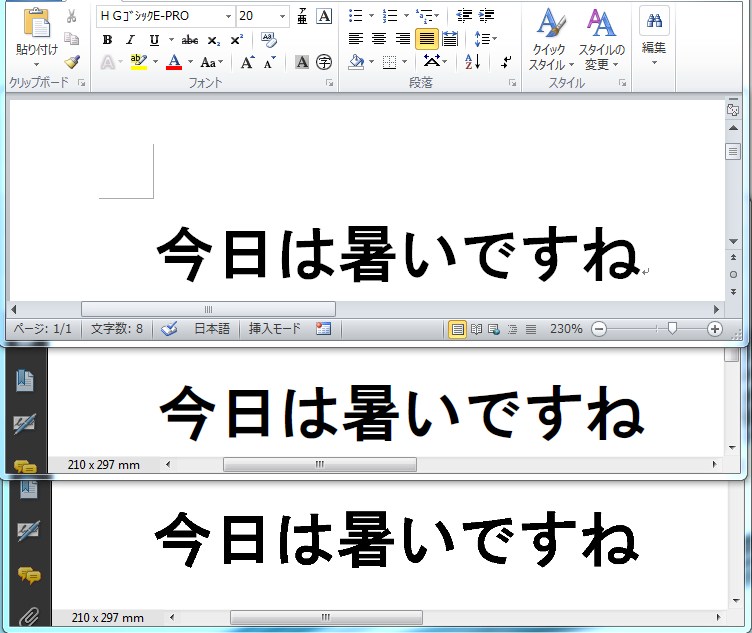Click the 挿入モード insert mode button
Viewport: 752px width, 633px height.
click(x=274, y=328)
